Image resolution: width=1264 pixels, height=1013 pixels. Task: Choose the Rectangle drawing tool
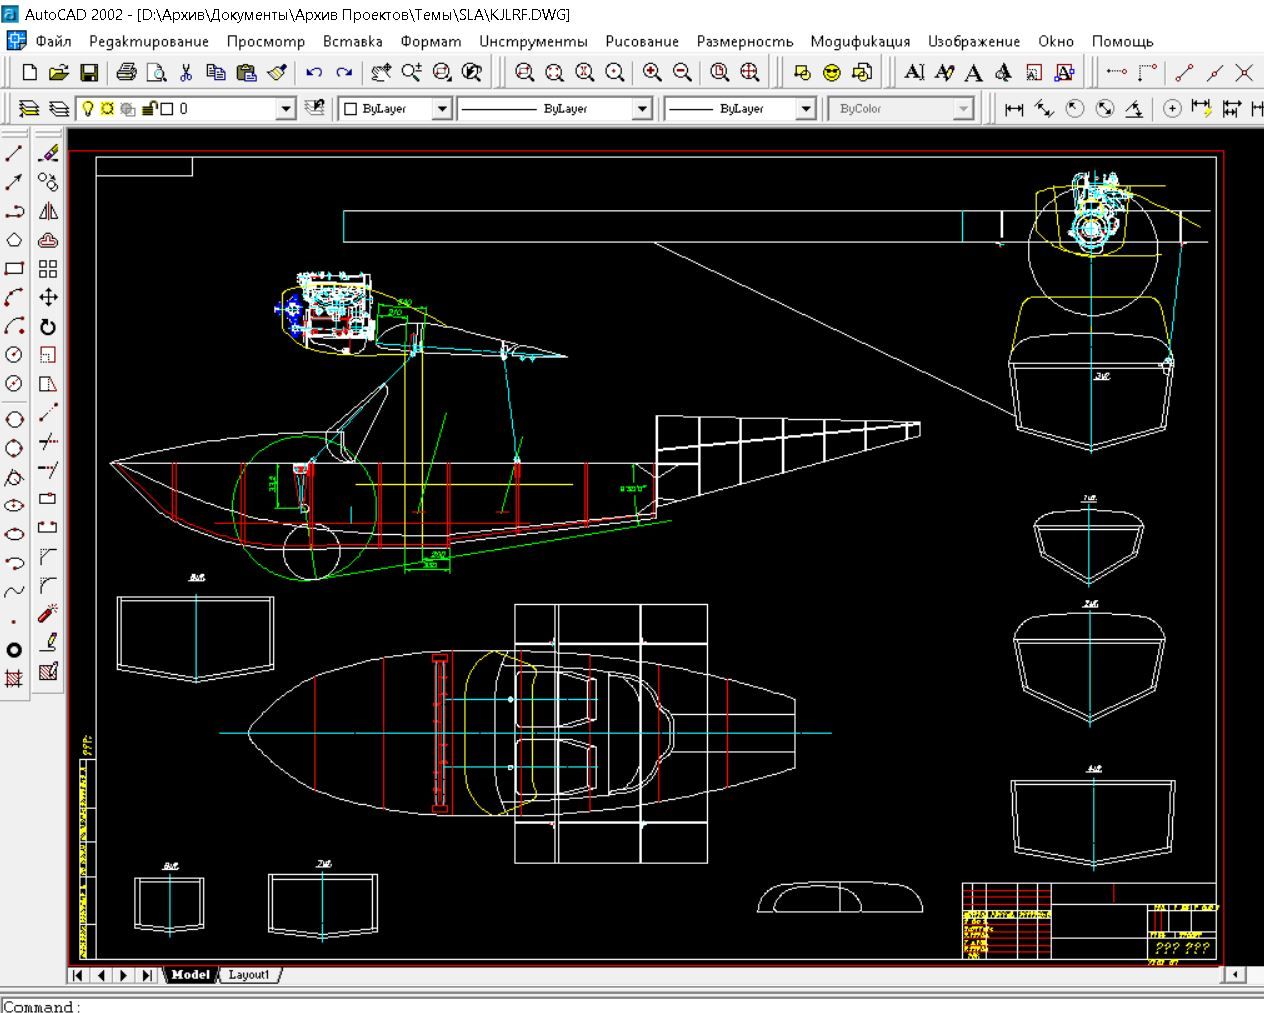pos(14,268)
